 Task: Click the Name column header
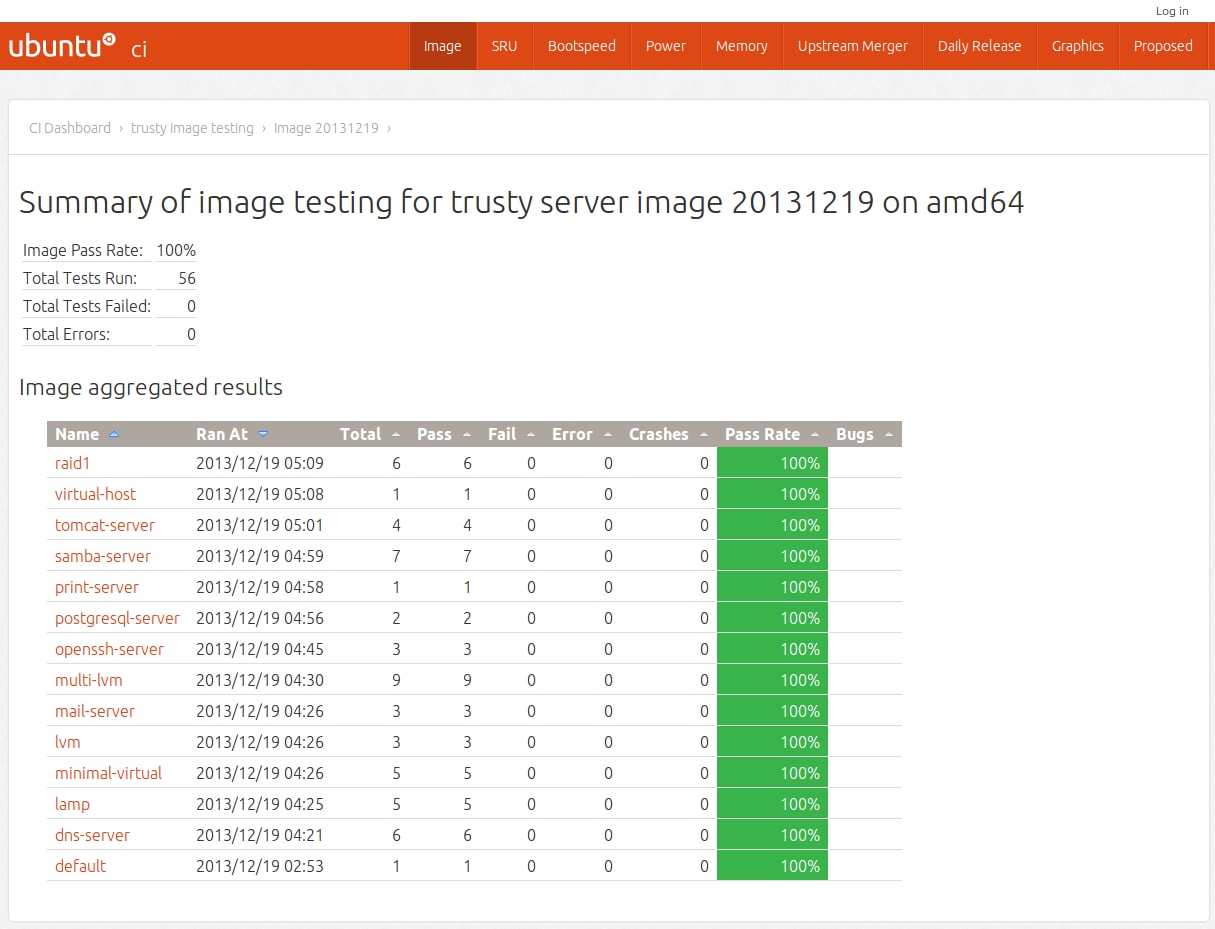click(117, 434)
